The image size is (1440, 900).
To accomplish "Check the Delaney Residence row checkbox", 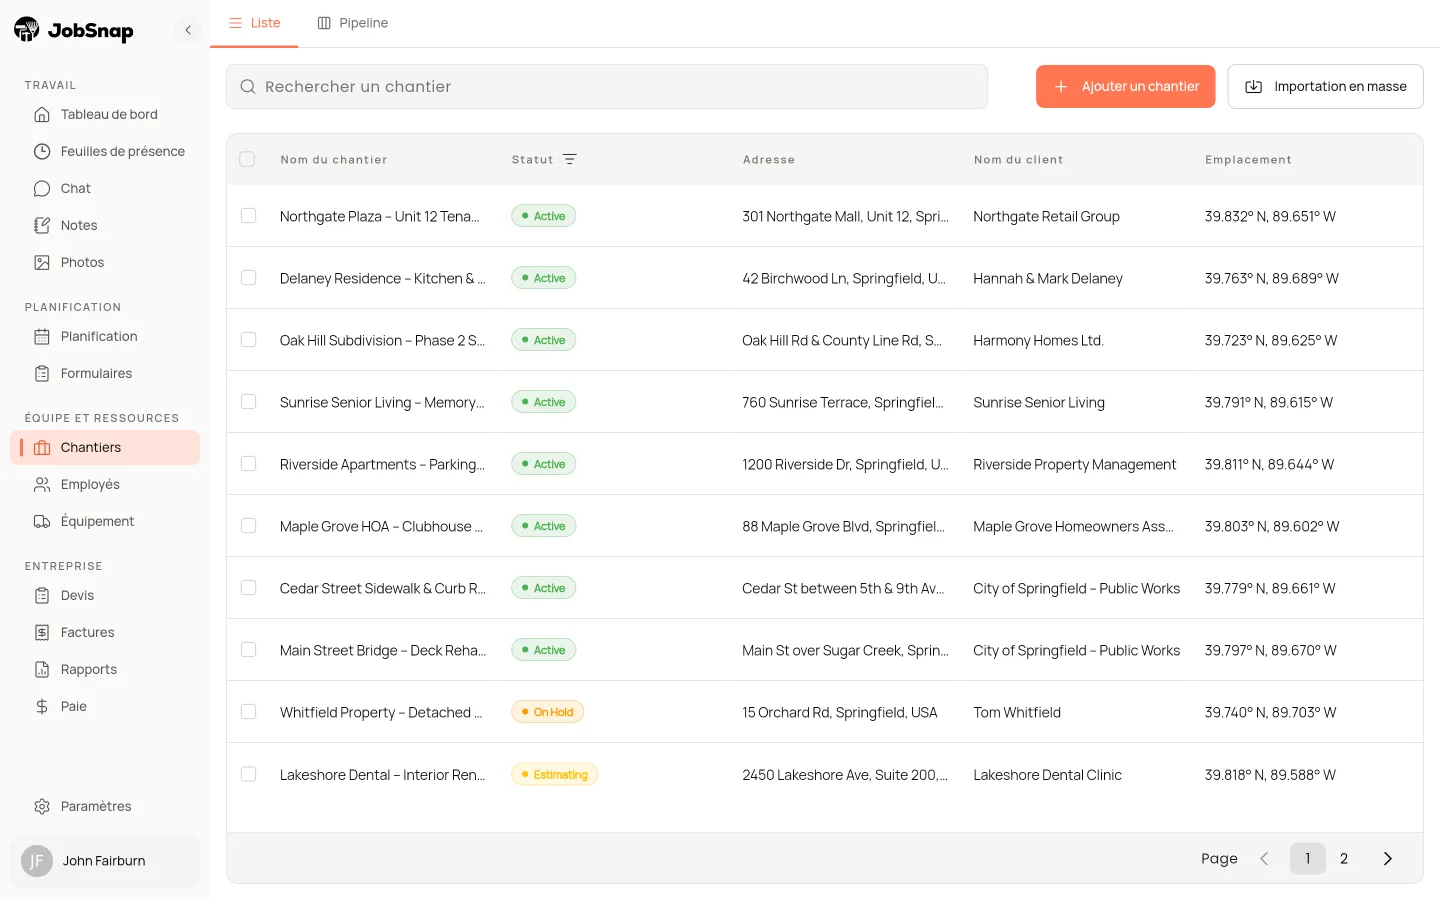I will click(249, 278).
